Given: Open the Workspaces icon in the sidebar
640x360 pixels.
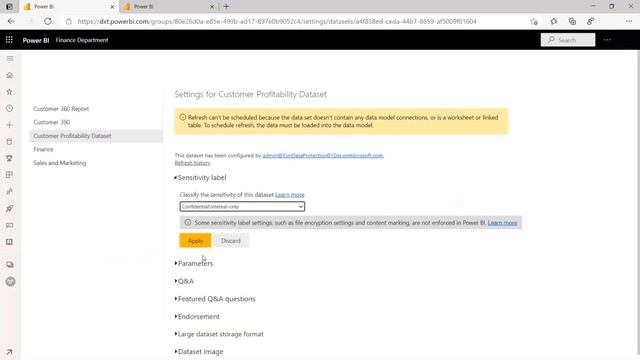Looking at the screenshot, I should tap(10, 264).
